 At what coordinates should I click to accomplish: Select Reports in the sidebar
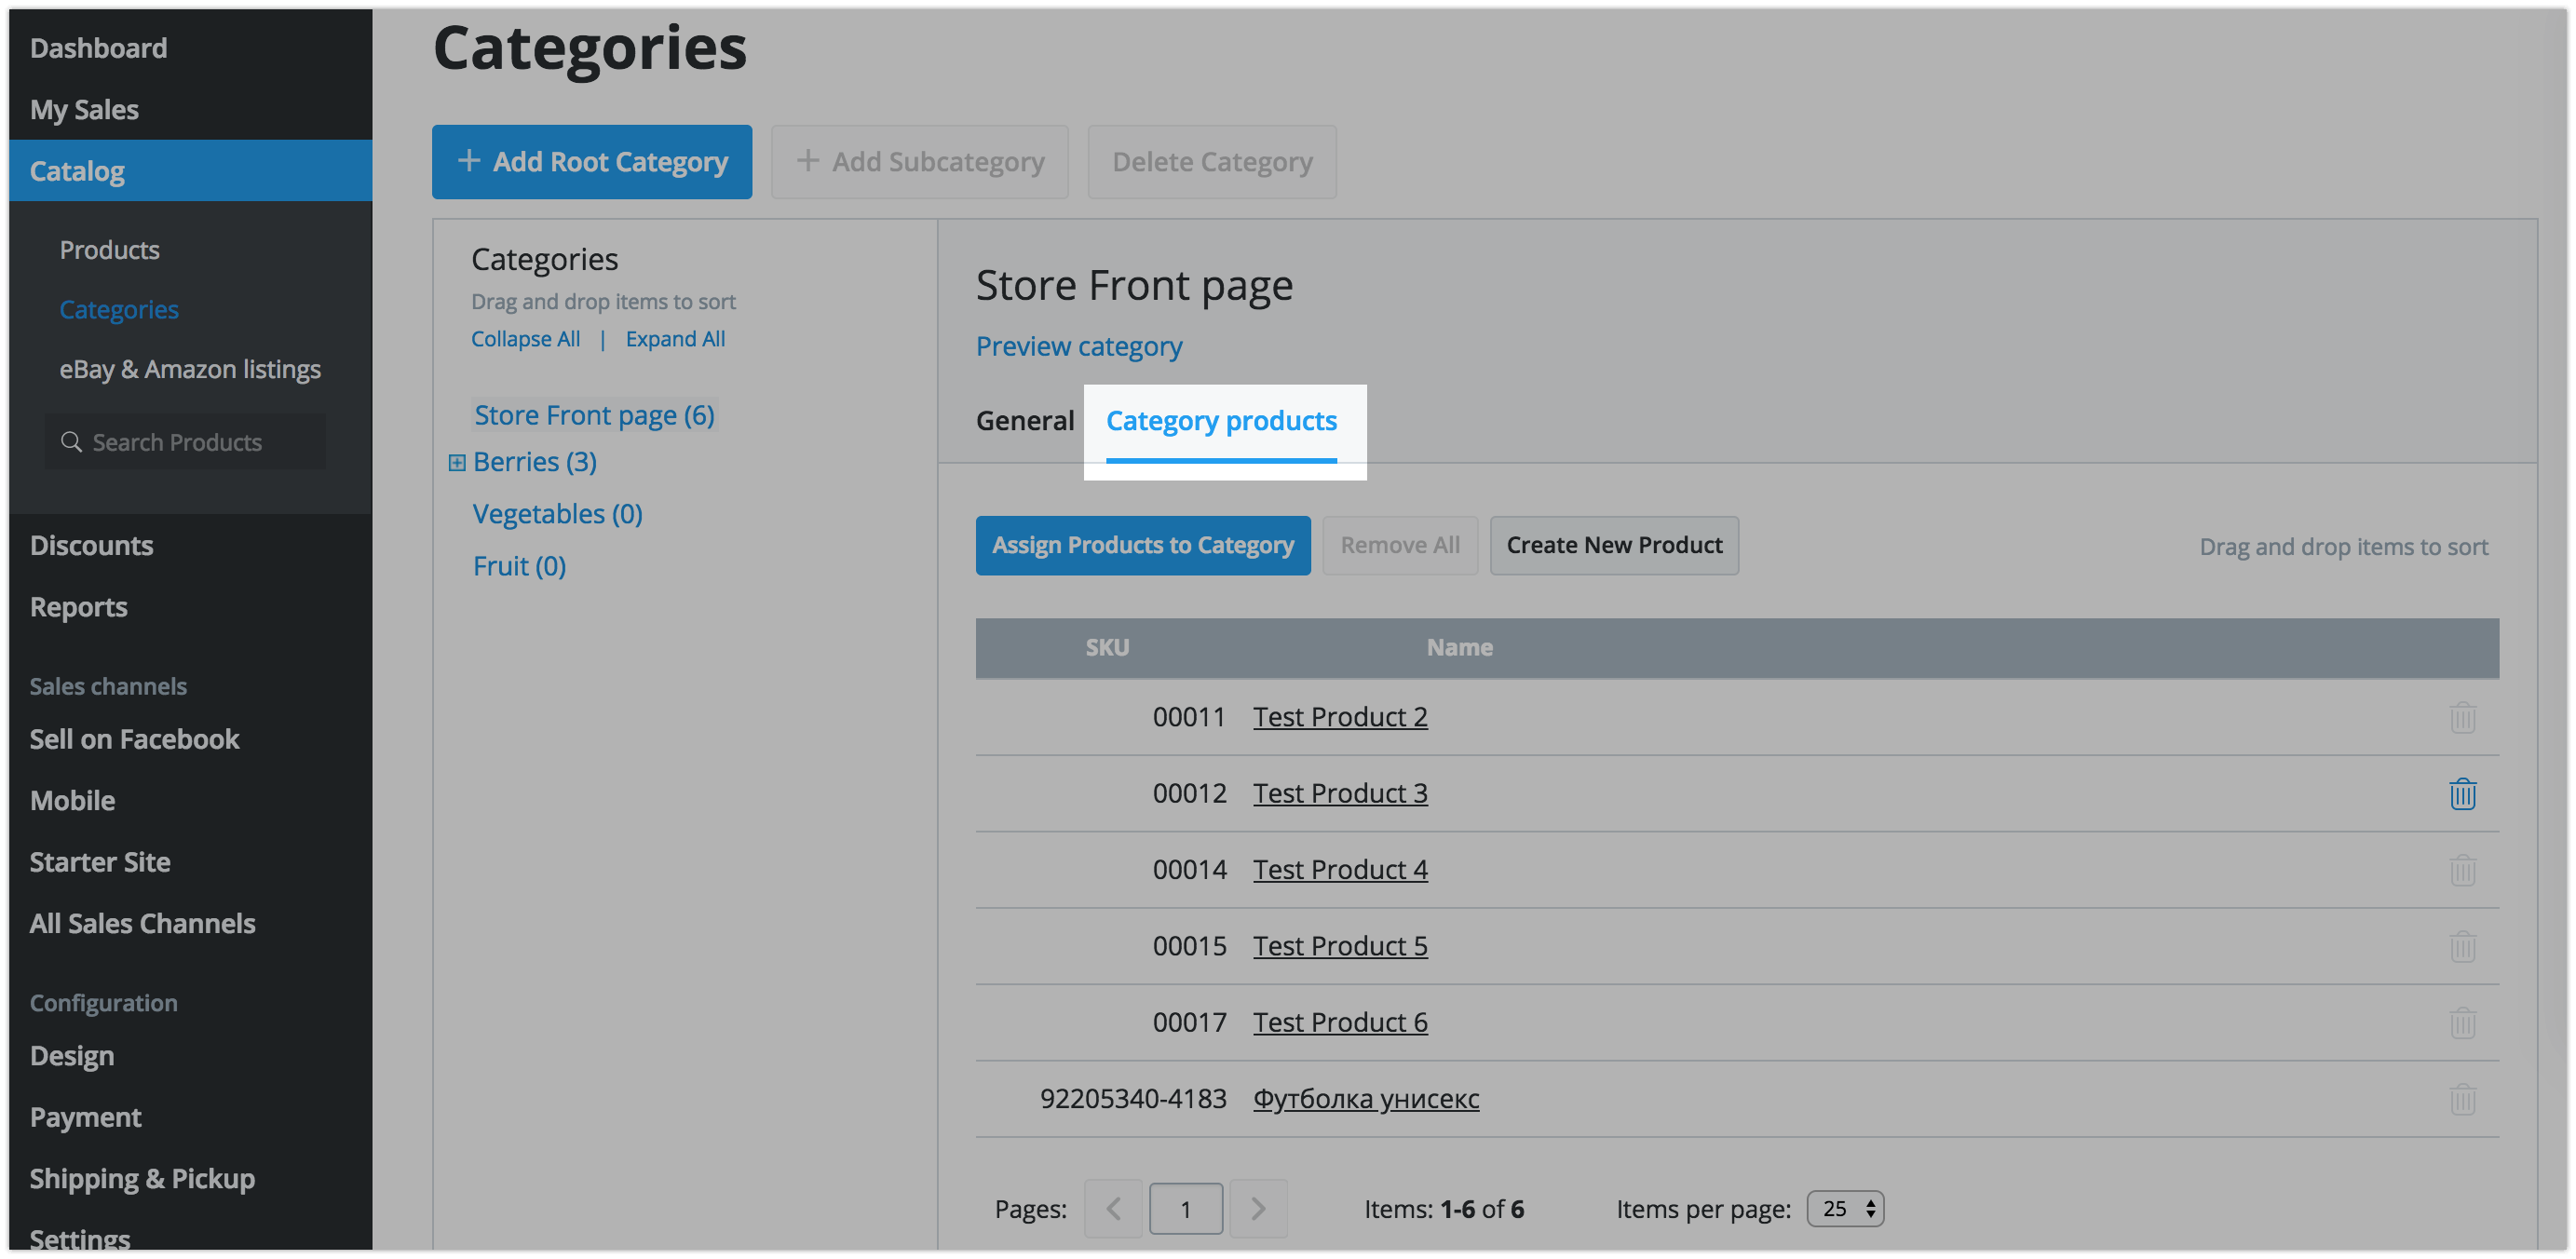[x=78, y=606]
